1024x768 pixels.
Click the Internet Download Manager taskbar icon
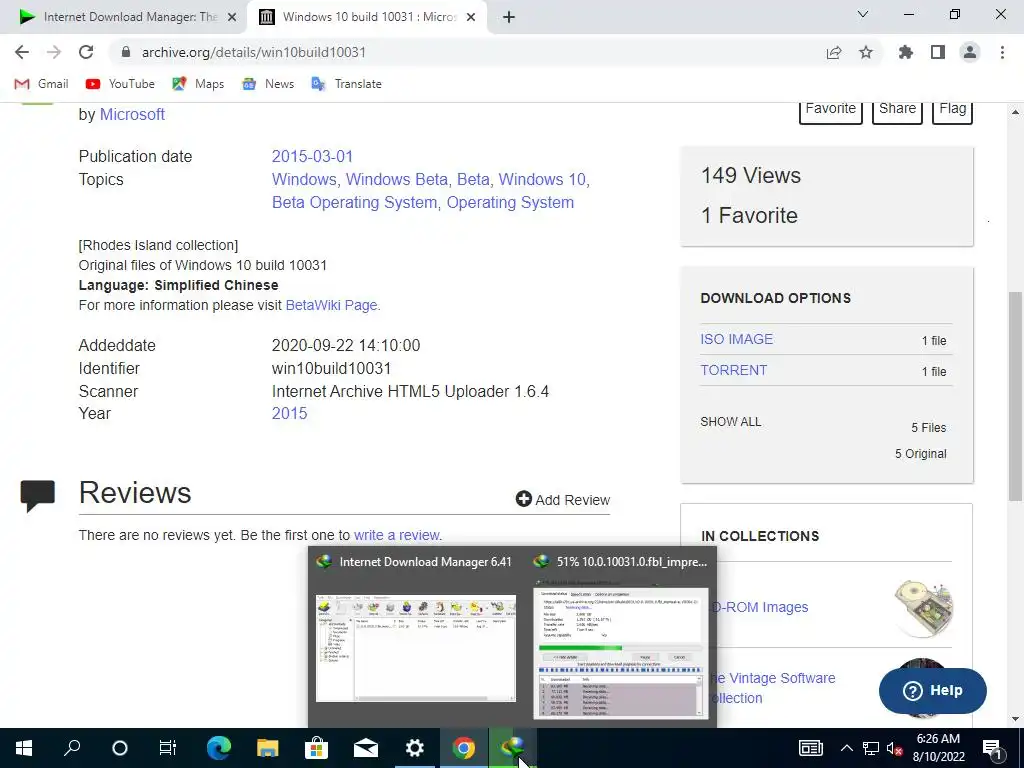[x=513, y=748]
